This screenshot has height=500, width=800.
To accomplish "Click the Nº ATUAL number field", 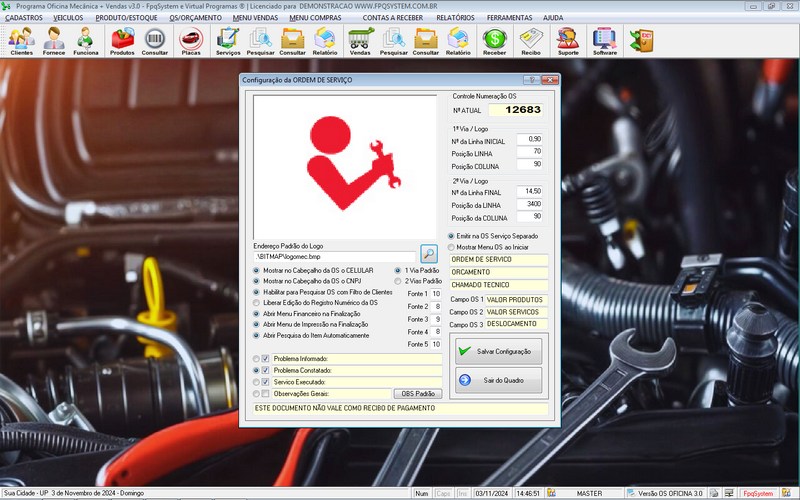I will (515, 110).
